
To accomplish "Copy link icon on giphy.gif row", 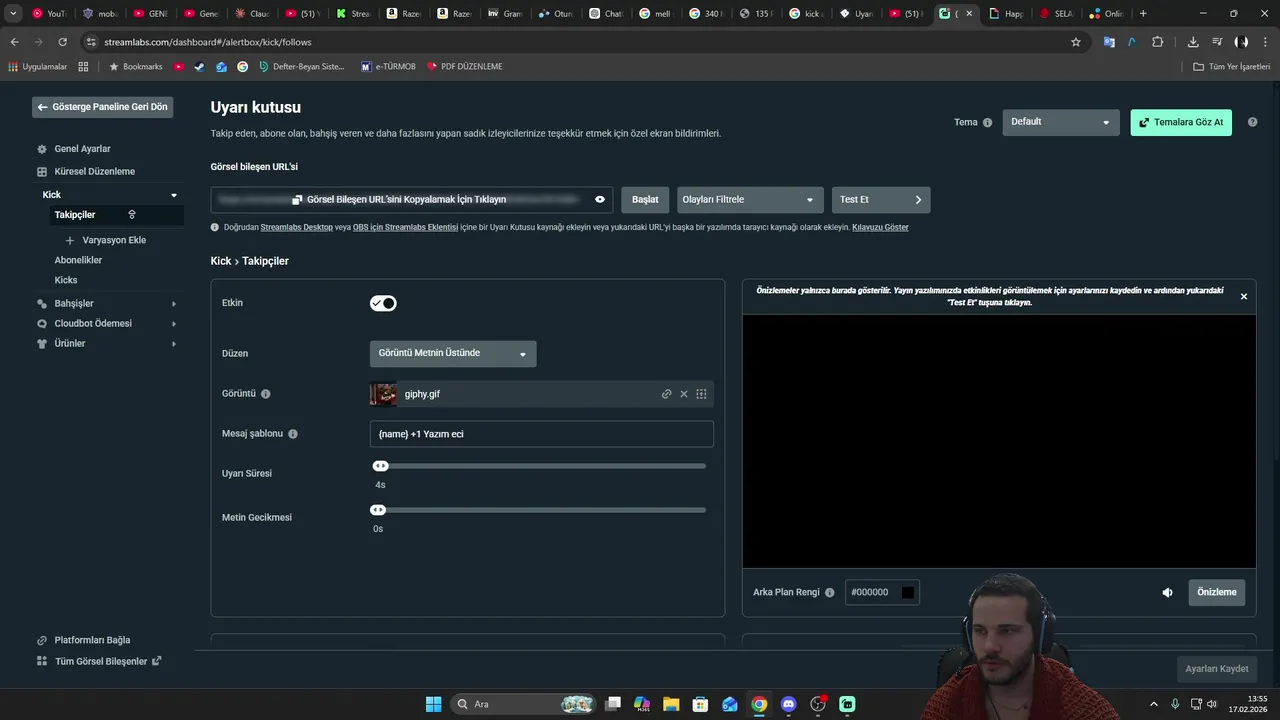I will (666, 394).
